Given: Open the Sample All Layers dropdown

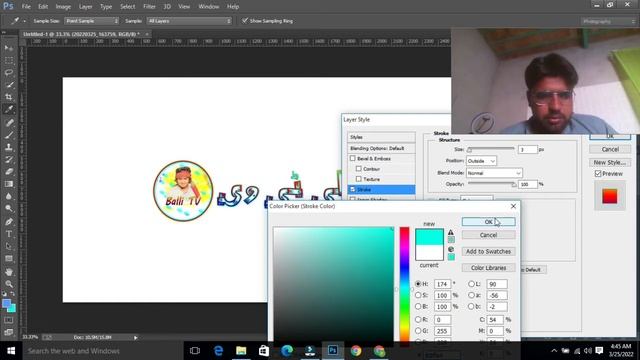Looking at the screenshot, I should [189, 21].
